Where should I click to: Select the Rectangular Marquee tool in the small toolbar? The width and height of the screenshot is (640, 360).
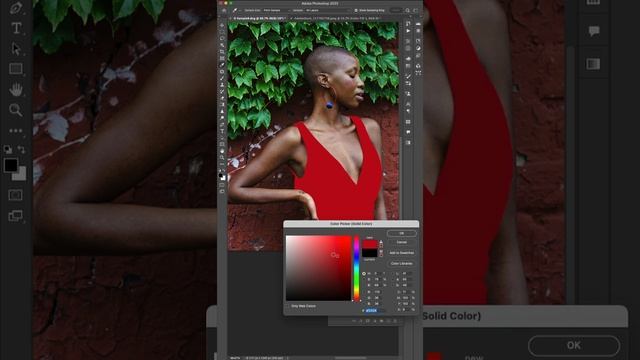coord(222,32)
